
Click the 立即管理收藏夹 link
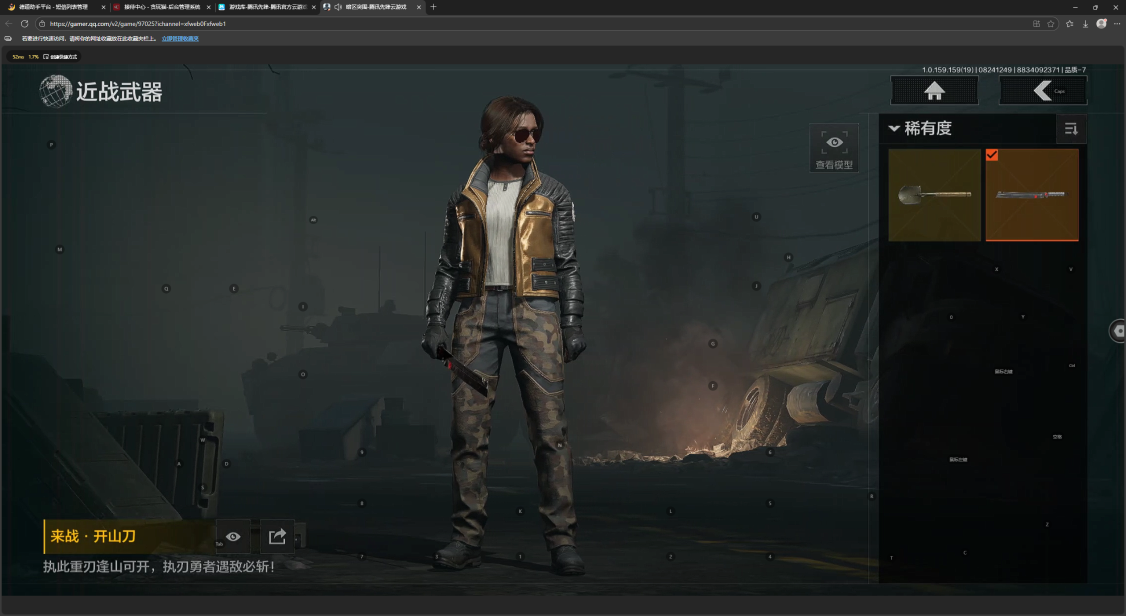[180, 39]
